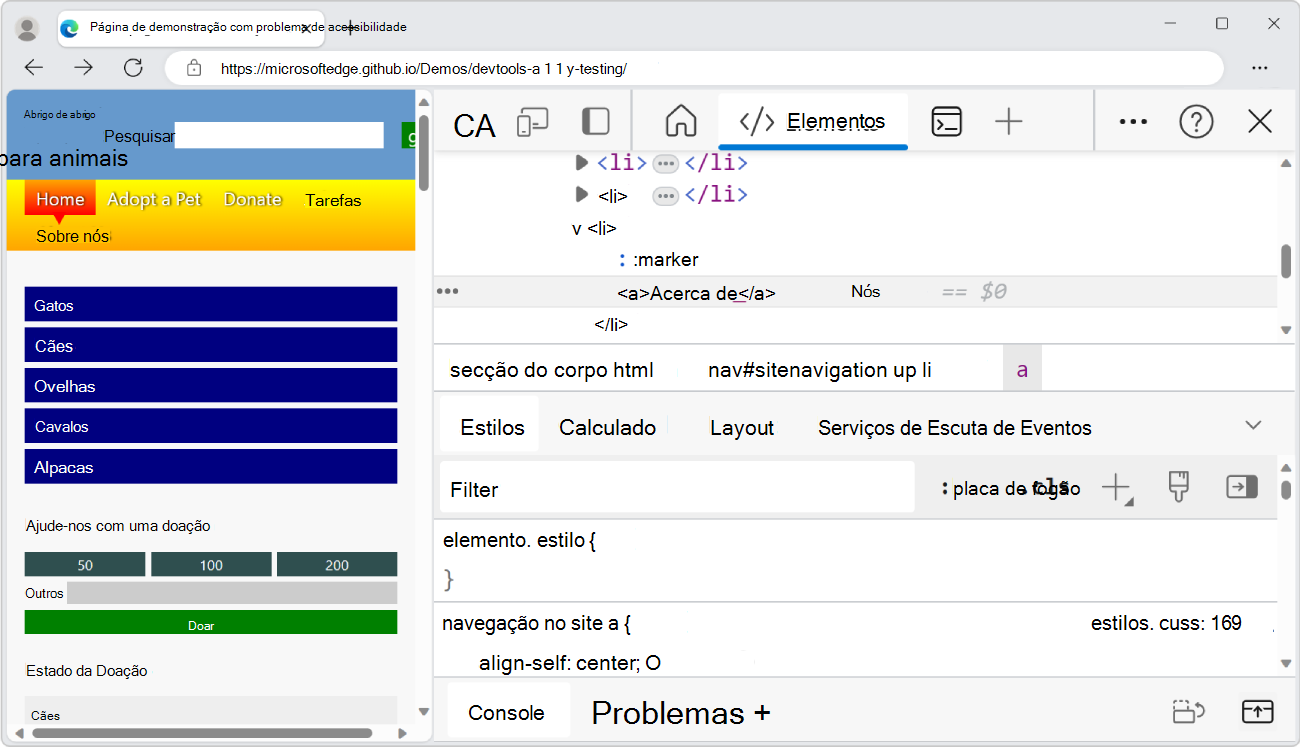Viewport: 1300px width, 747px height.
Task: Open the hidden panels chevron dropdown
Action: tap(1253, 424)
